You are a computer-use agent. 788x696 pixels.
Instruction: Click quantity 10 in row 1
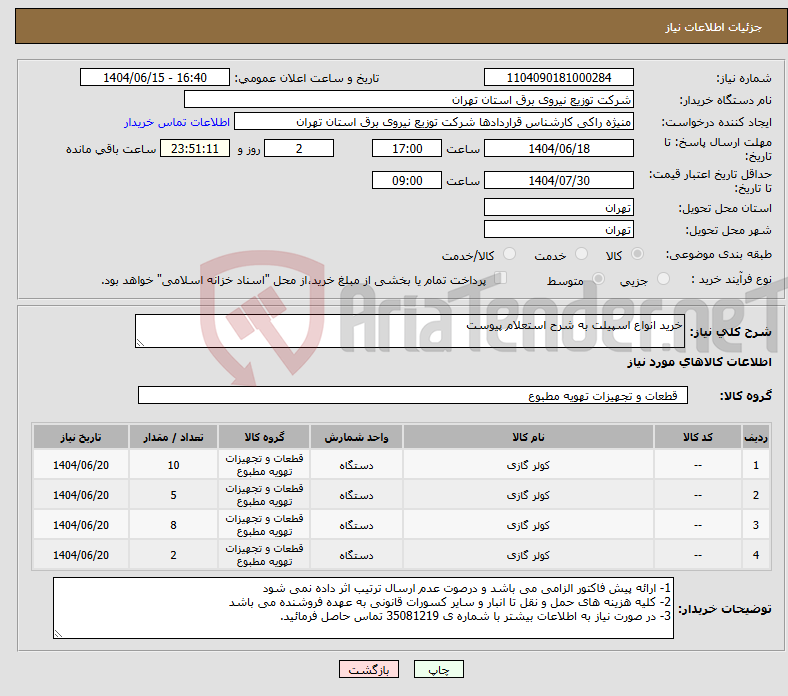173,465
